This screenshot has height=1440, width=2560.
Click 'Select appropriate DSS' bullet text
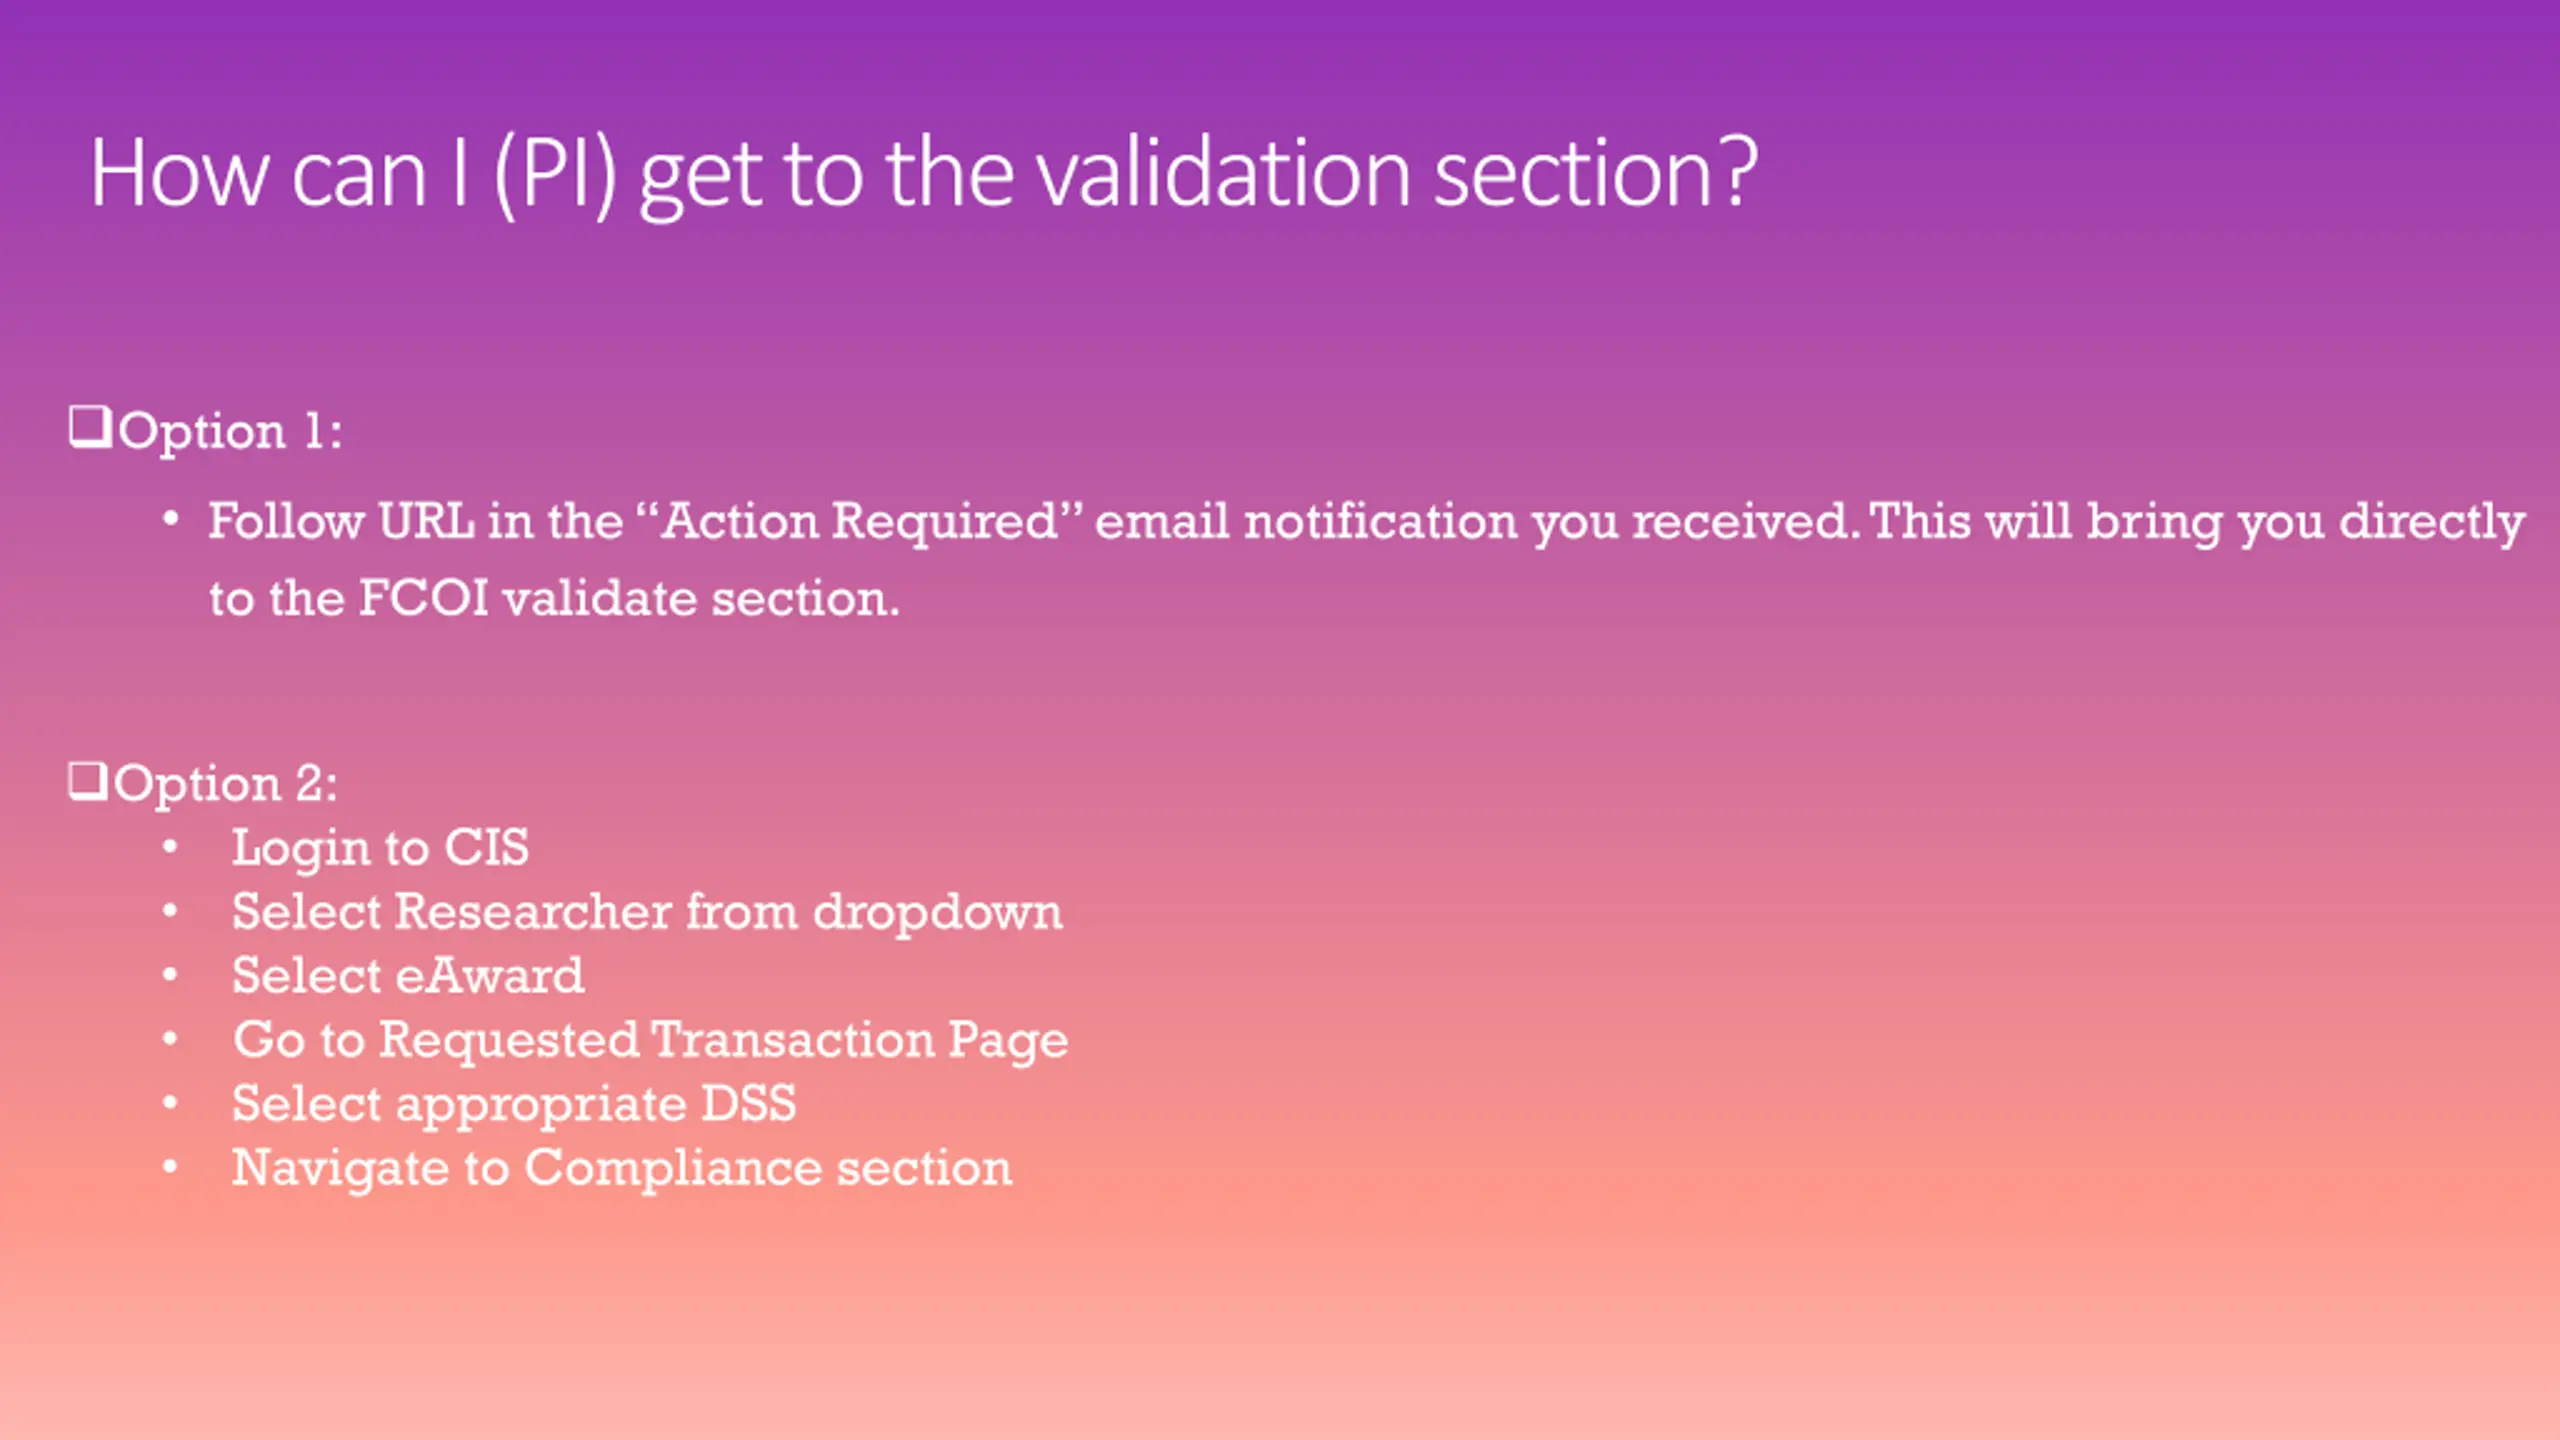(514, 1104)
